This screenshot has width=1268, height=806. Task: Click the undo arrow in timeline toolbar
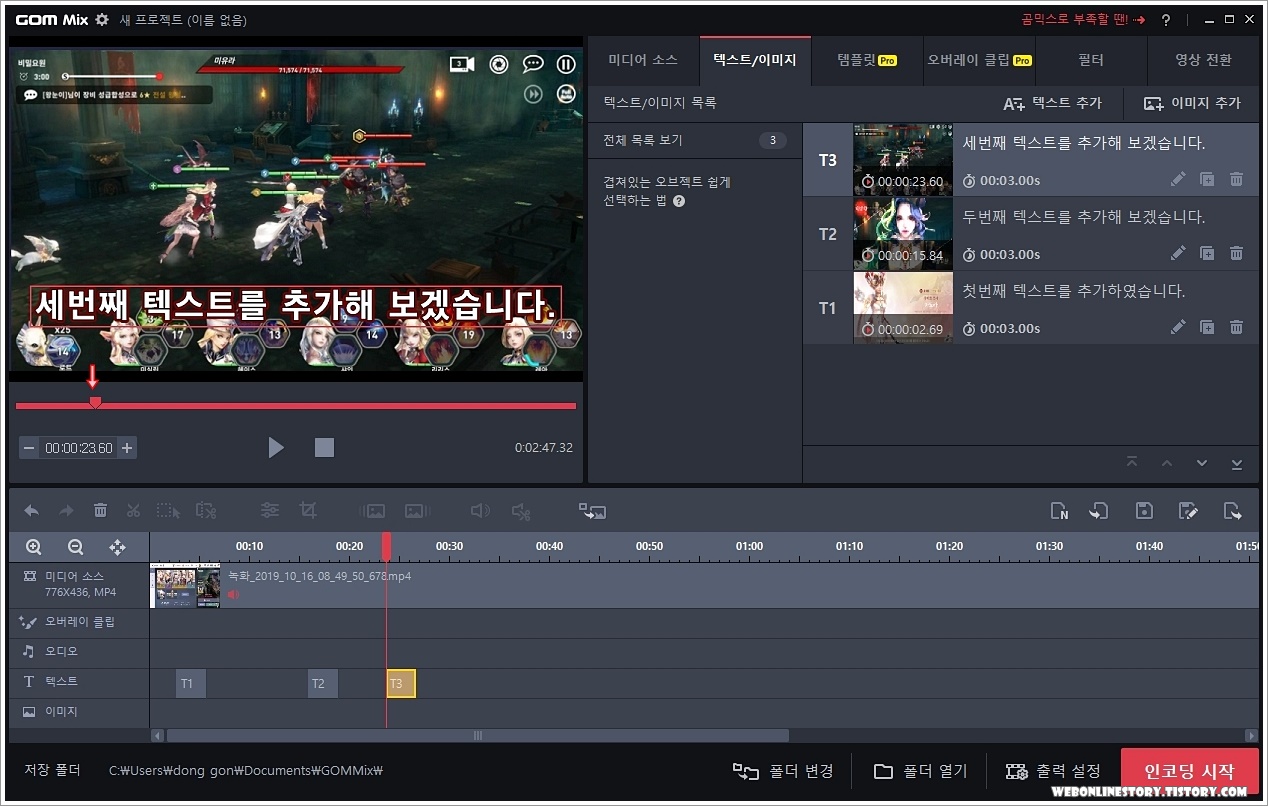coord(32,511)
